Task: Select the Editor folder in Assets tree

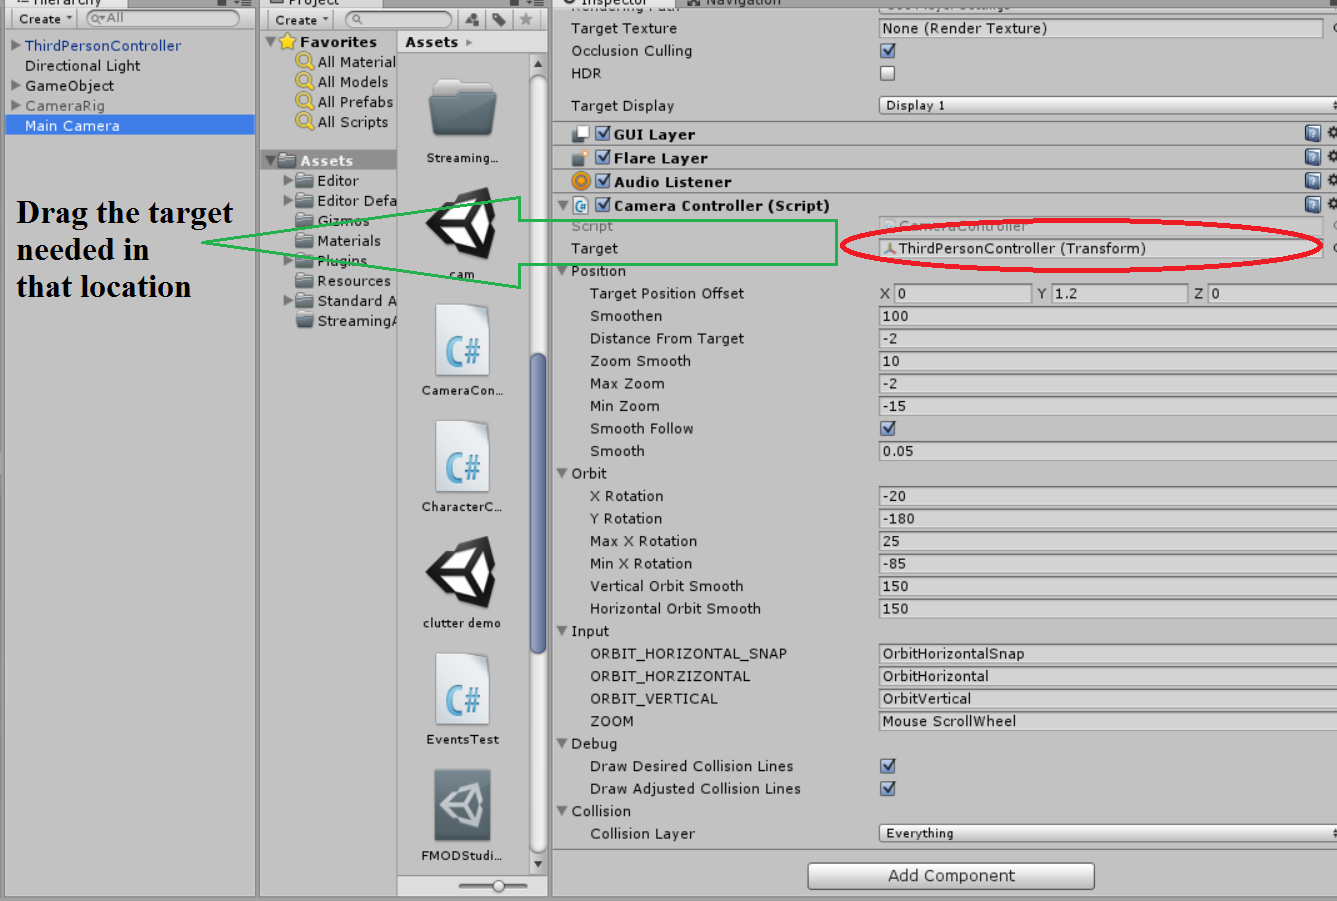Action: (327, 181)
